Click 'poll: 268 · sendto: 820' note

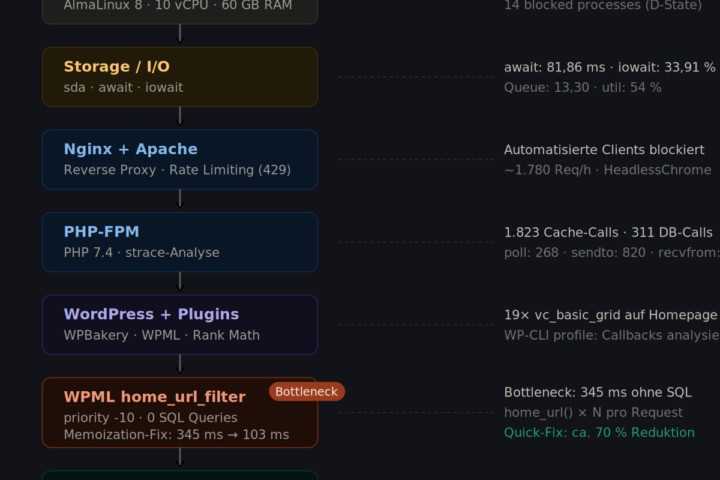[575, 253]
